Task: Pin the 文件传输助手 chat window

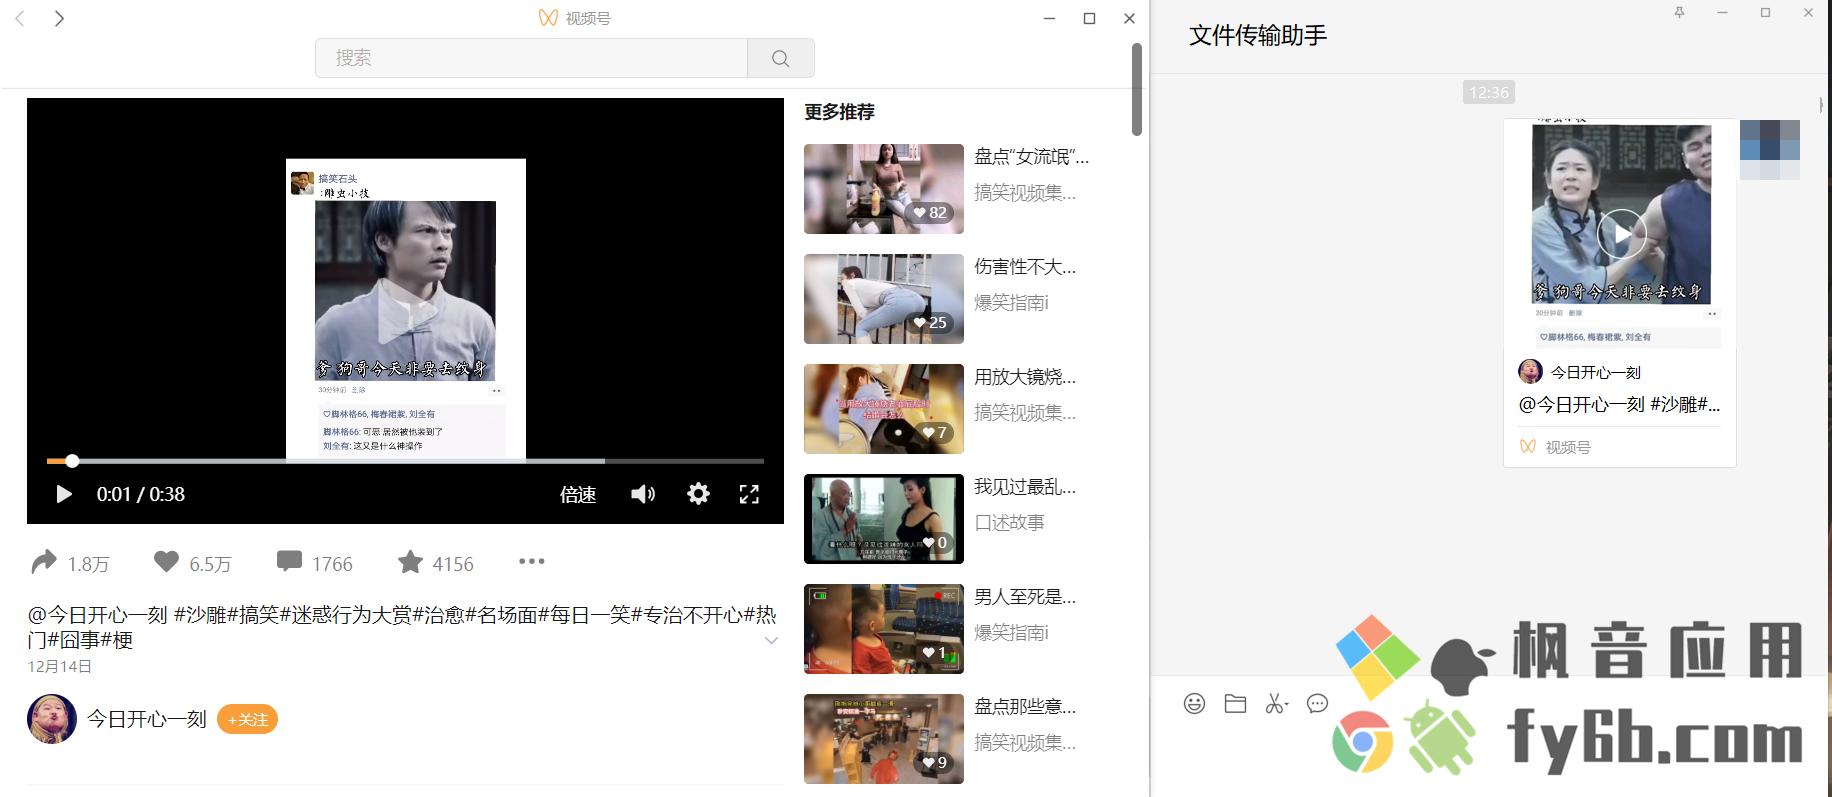Action: tap(1679, 12)
